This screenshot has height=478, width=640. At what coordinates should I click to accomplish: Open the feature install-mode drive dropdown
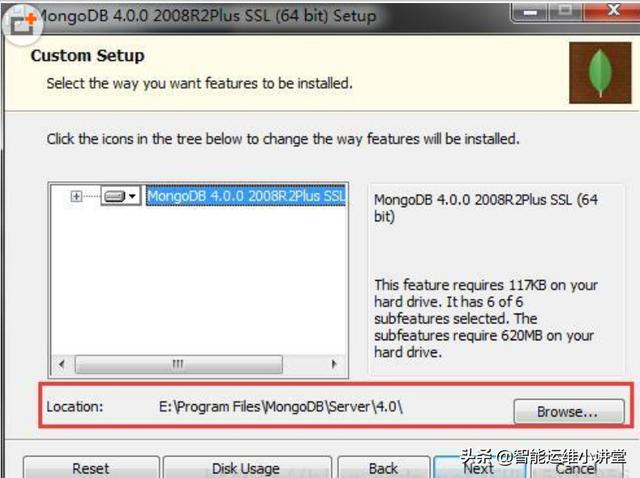pos(121,196)
